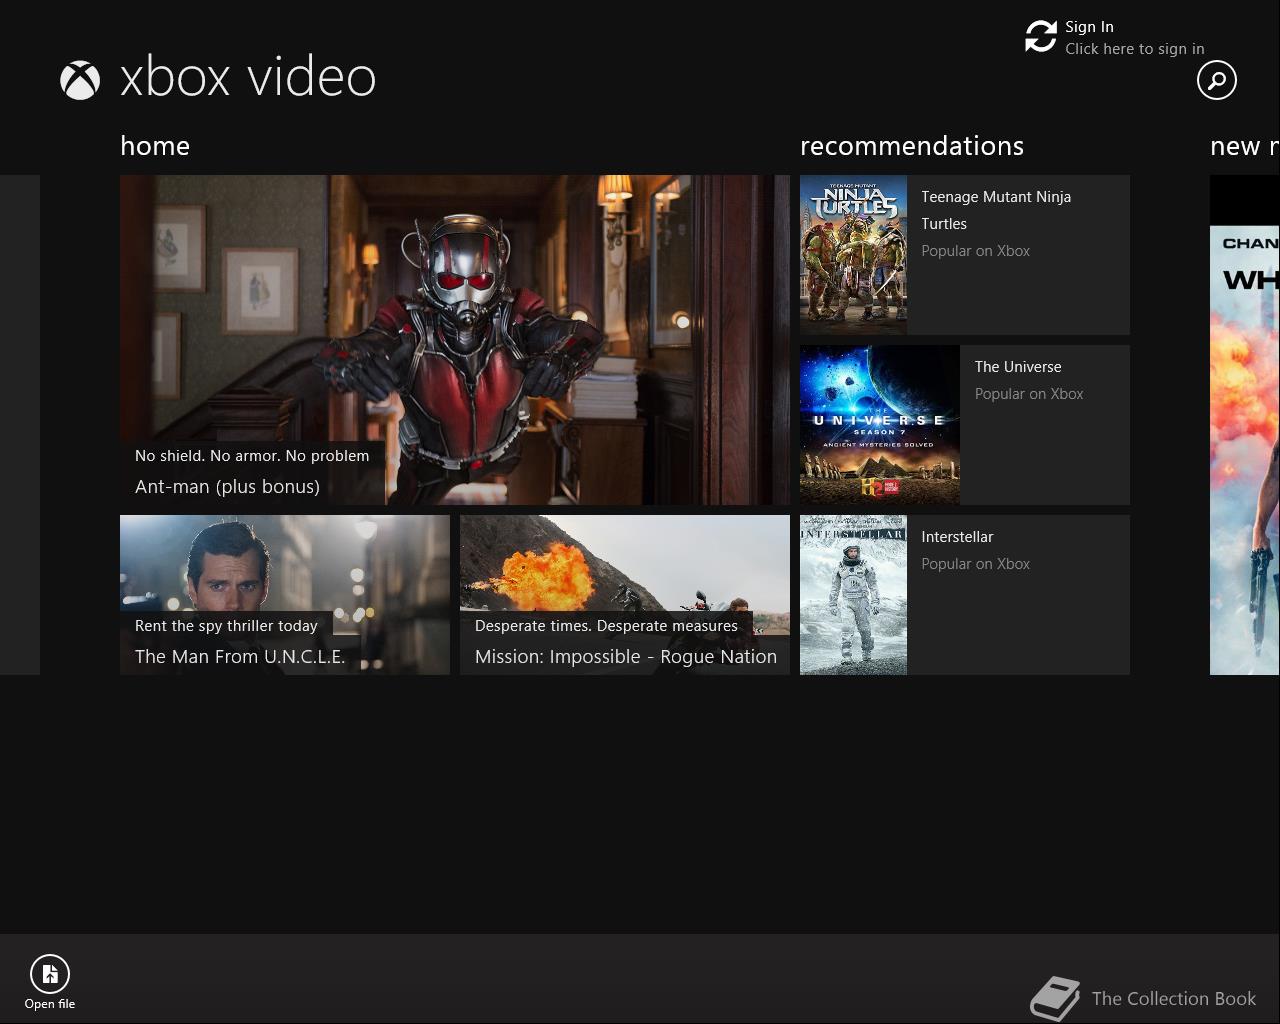Viewport: 1280px width, 1024px height.
Task: Click 'Interstellar' title text
Action: 957,537
